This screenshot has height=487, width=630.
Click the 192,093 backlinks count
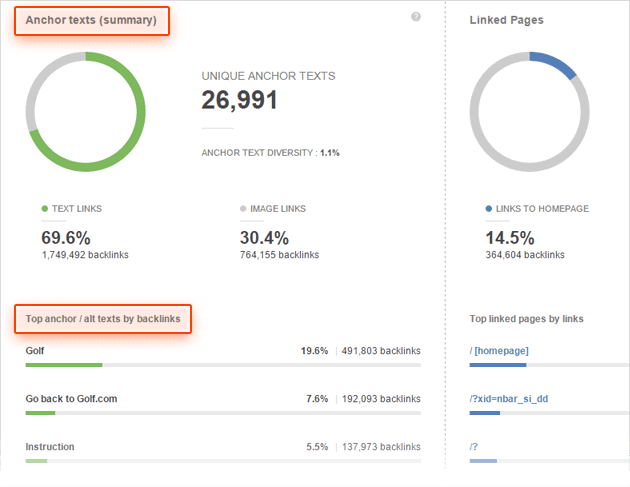pos(381,399)
